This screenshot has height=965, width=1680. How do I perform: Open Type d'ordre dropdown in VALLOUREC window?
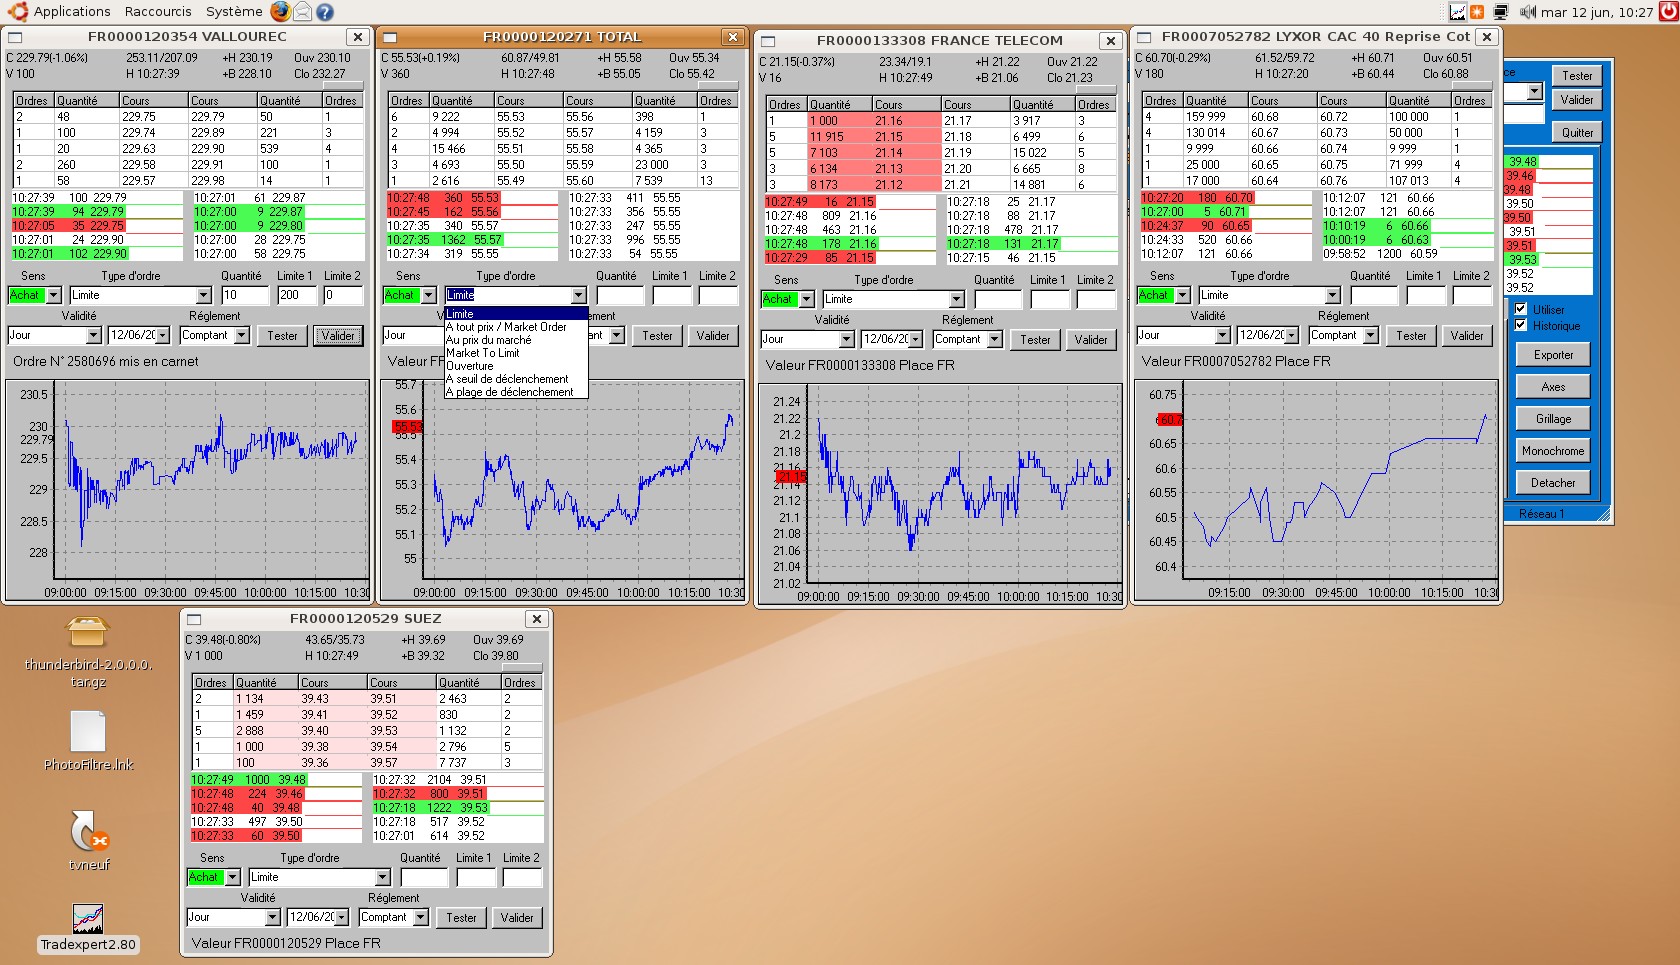click(204, 295)
